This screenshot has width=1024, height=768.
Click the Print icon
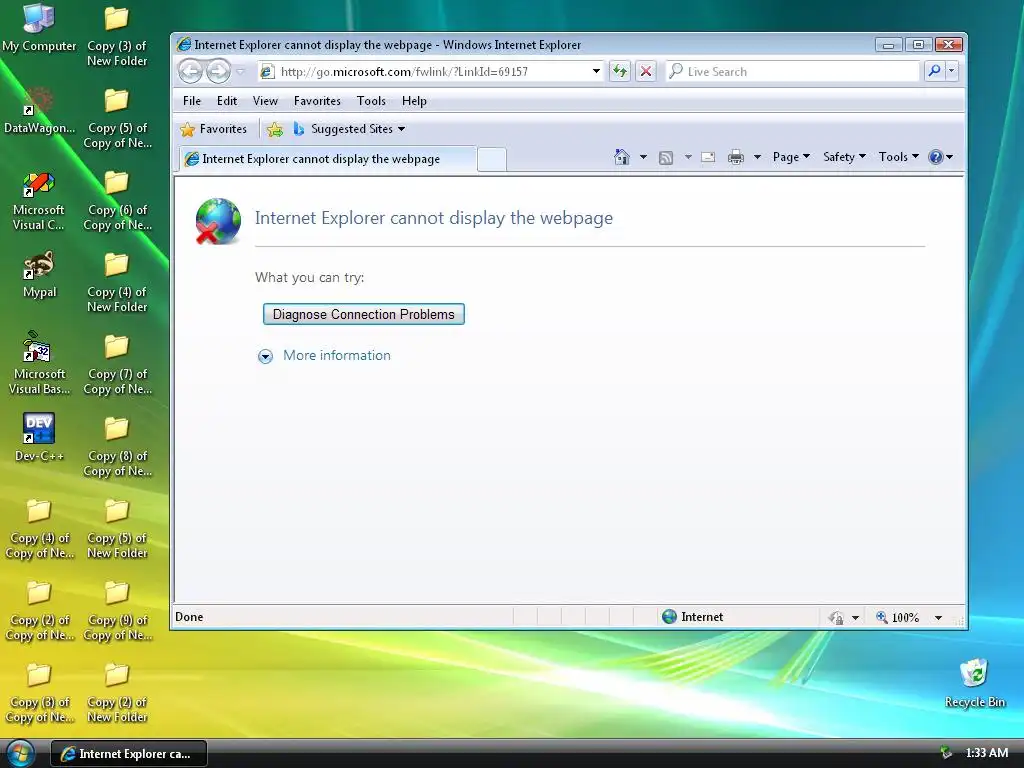click(x=736, y=157)
